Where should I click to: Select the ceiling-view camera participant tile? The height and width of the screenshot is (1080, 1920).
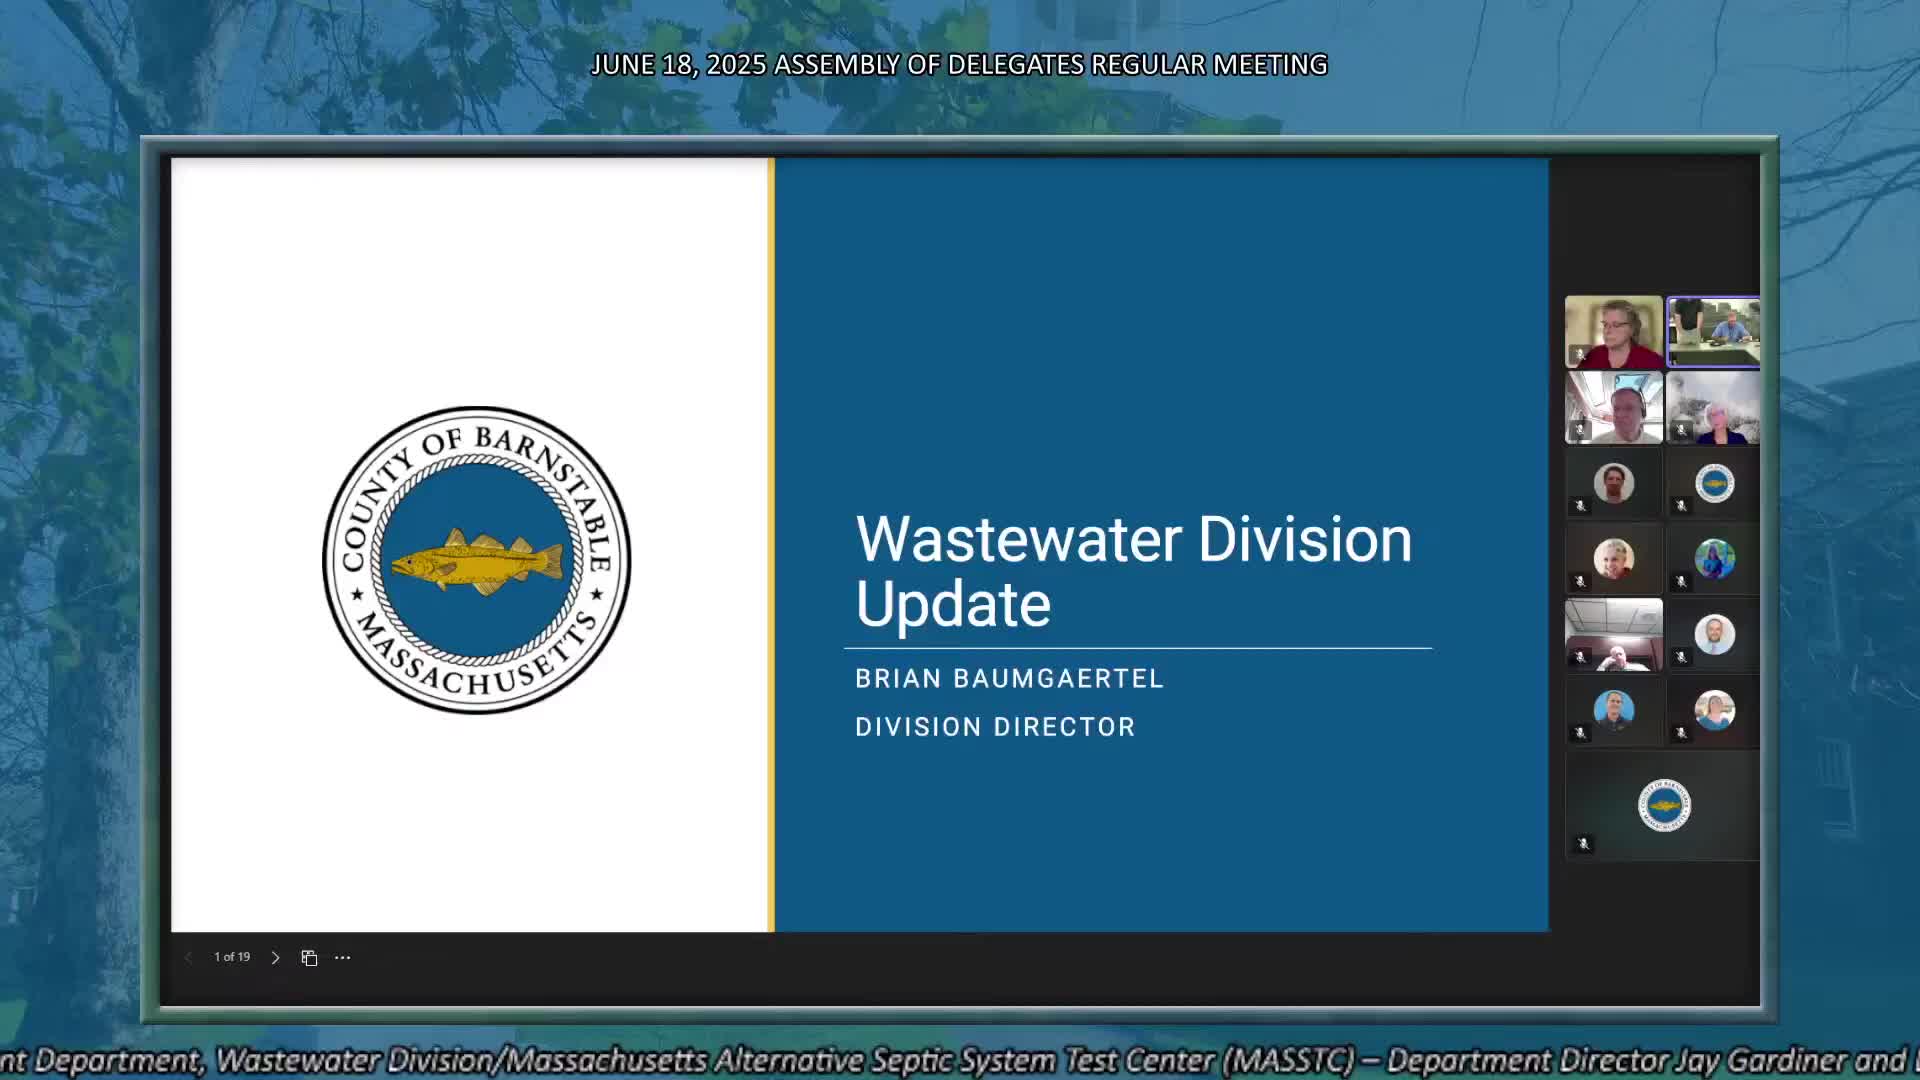point(1613,634)
